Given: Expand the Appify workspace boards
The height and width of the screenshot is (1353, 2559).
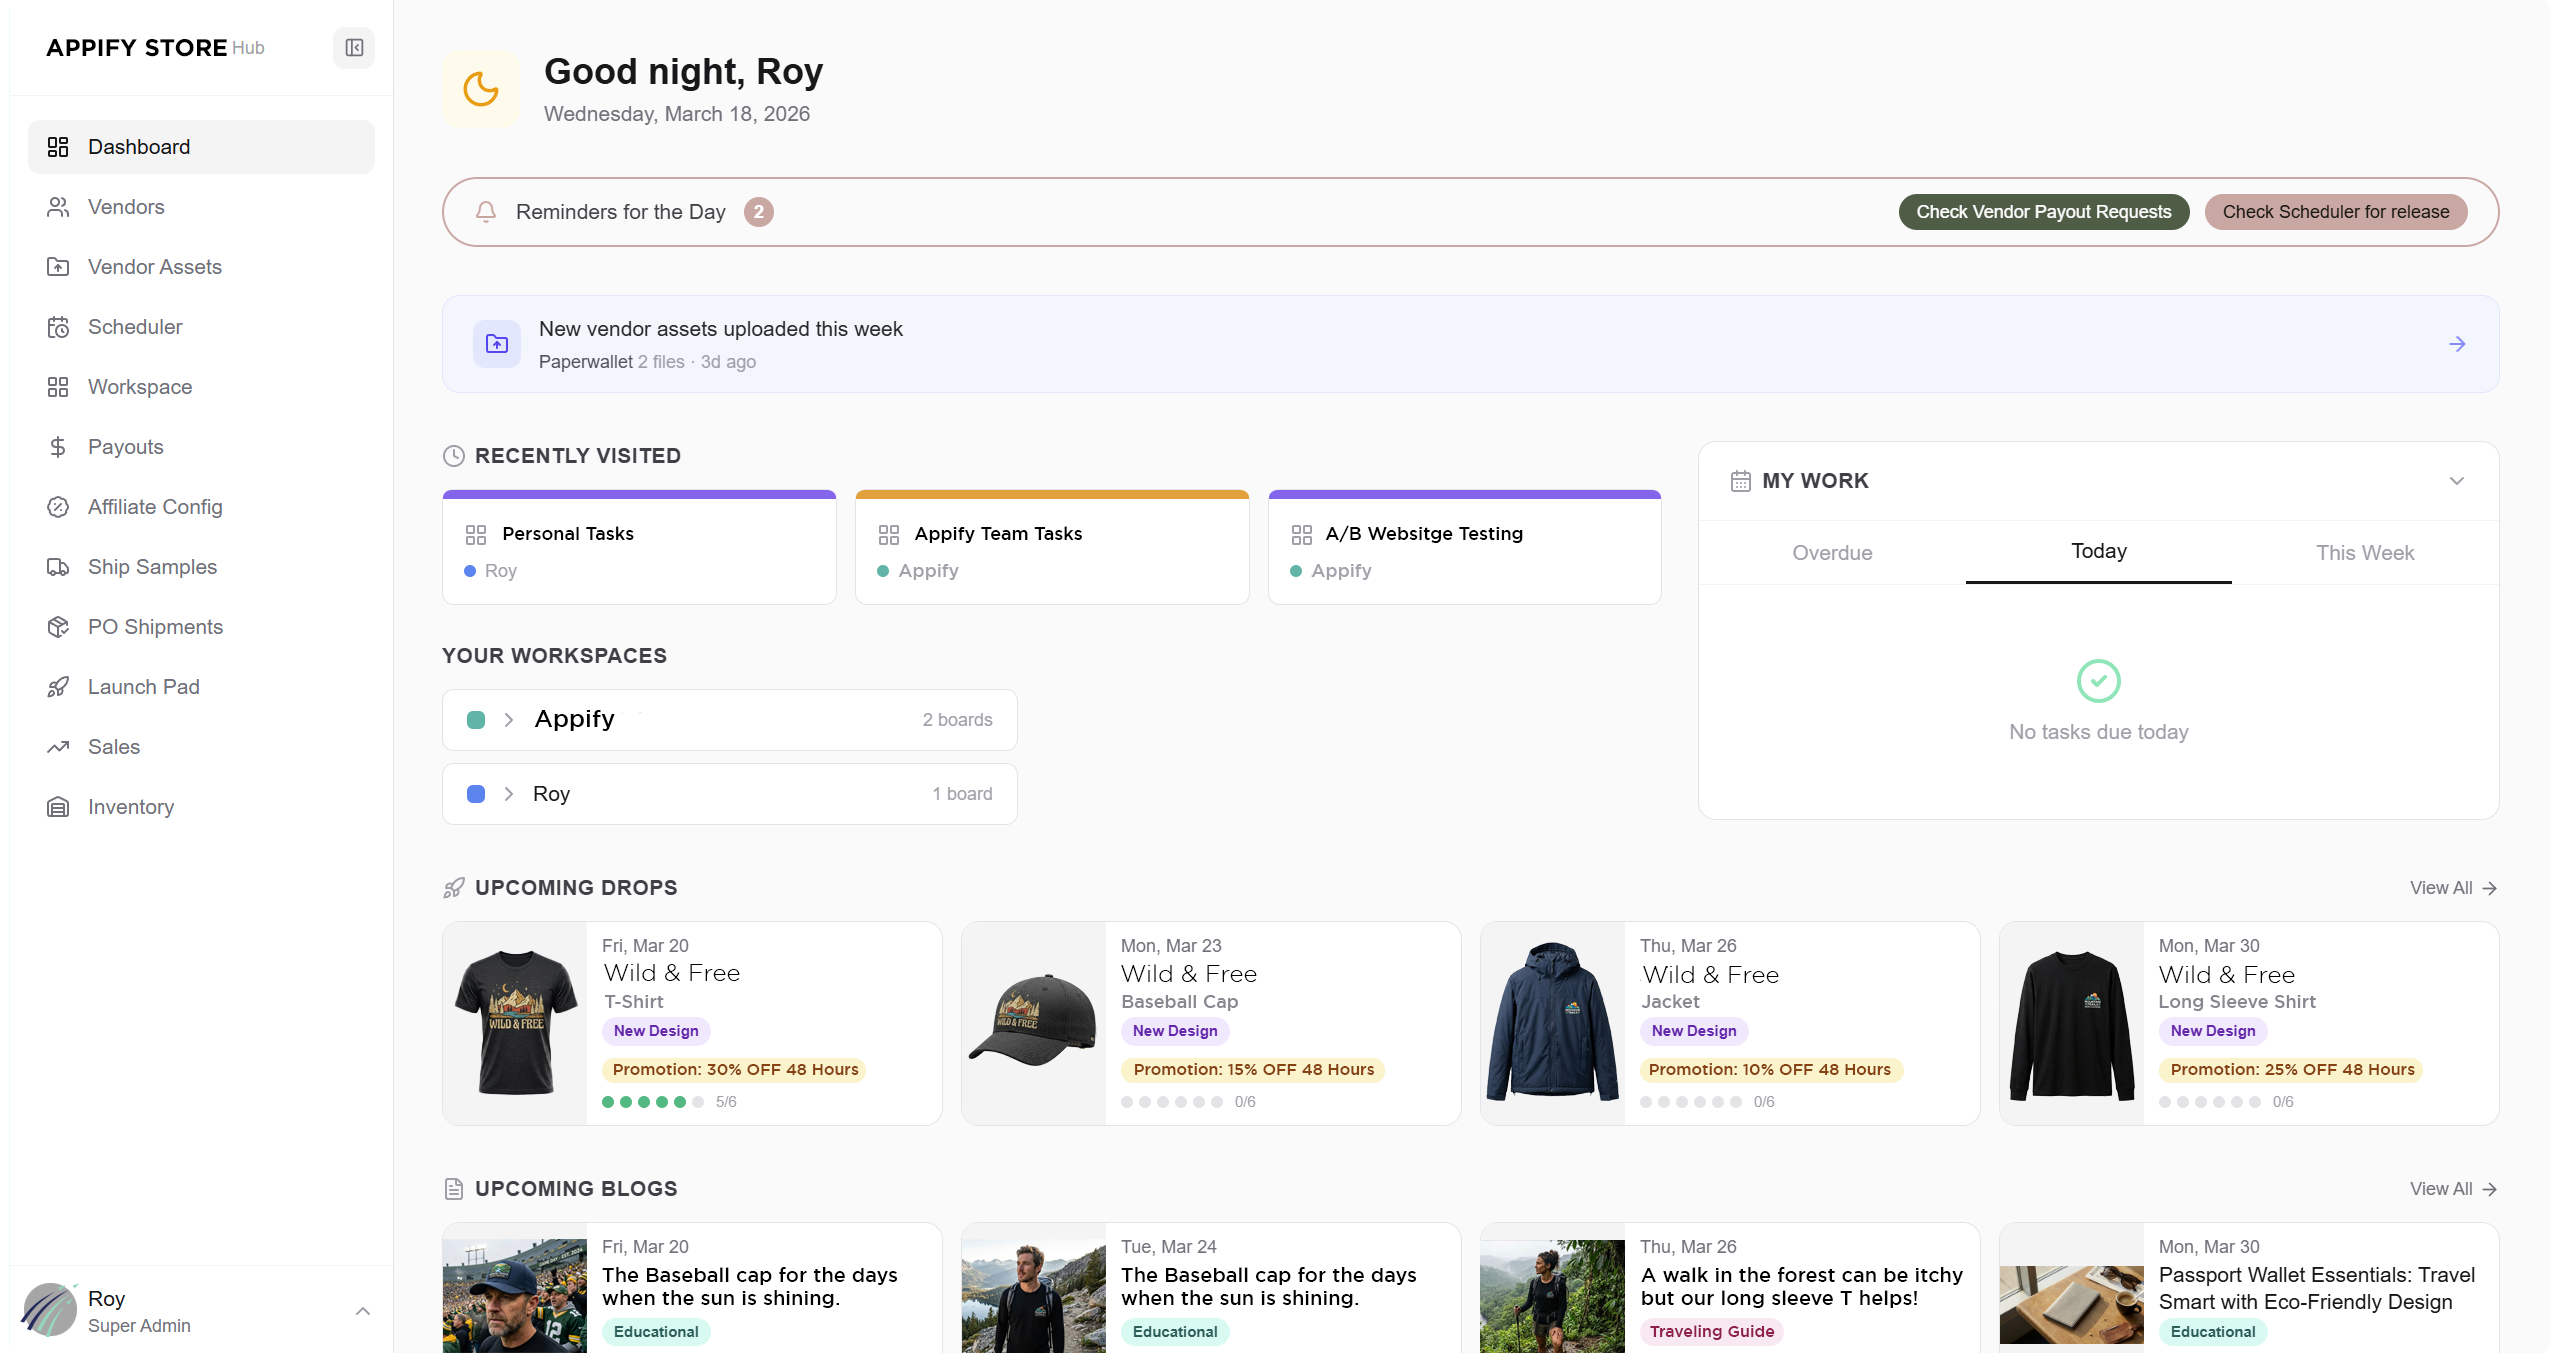Looking at the screenshot, I should 509,719.
